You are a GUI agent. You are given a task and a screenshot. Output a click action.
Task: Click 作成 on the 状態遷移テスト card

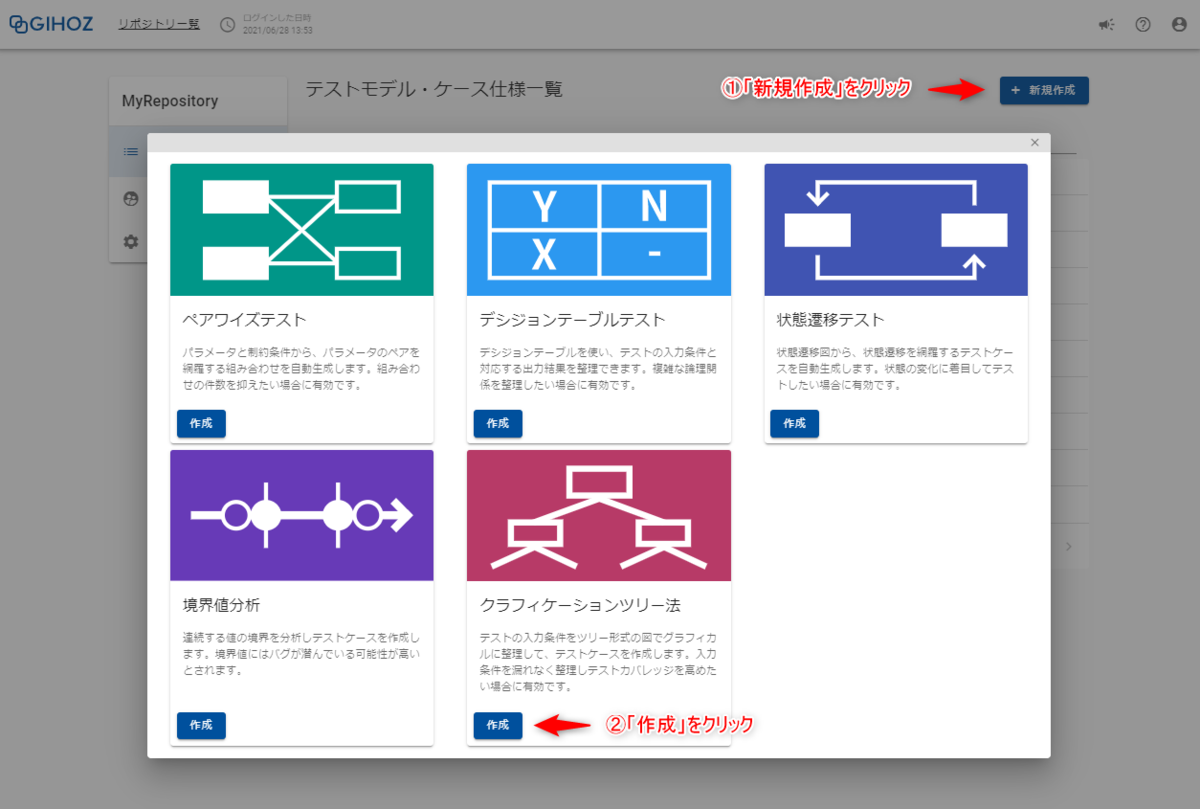click(x=794, y=423)
